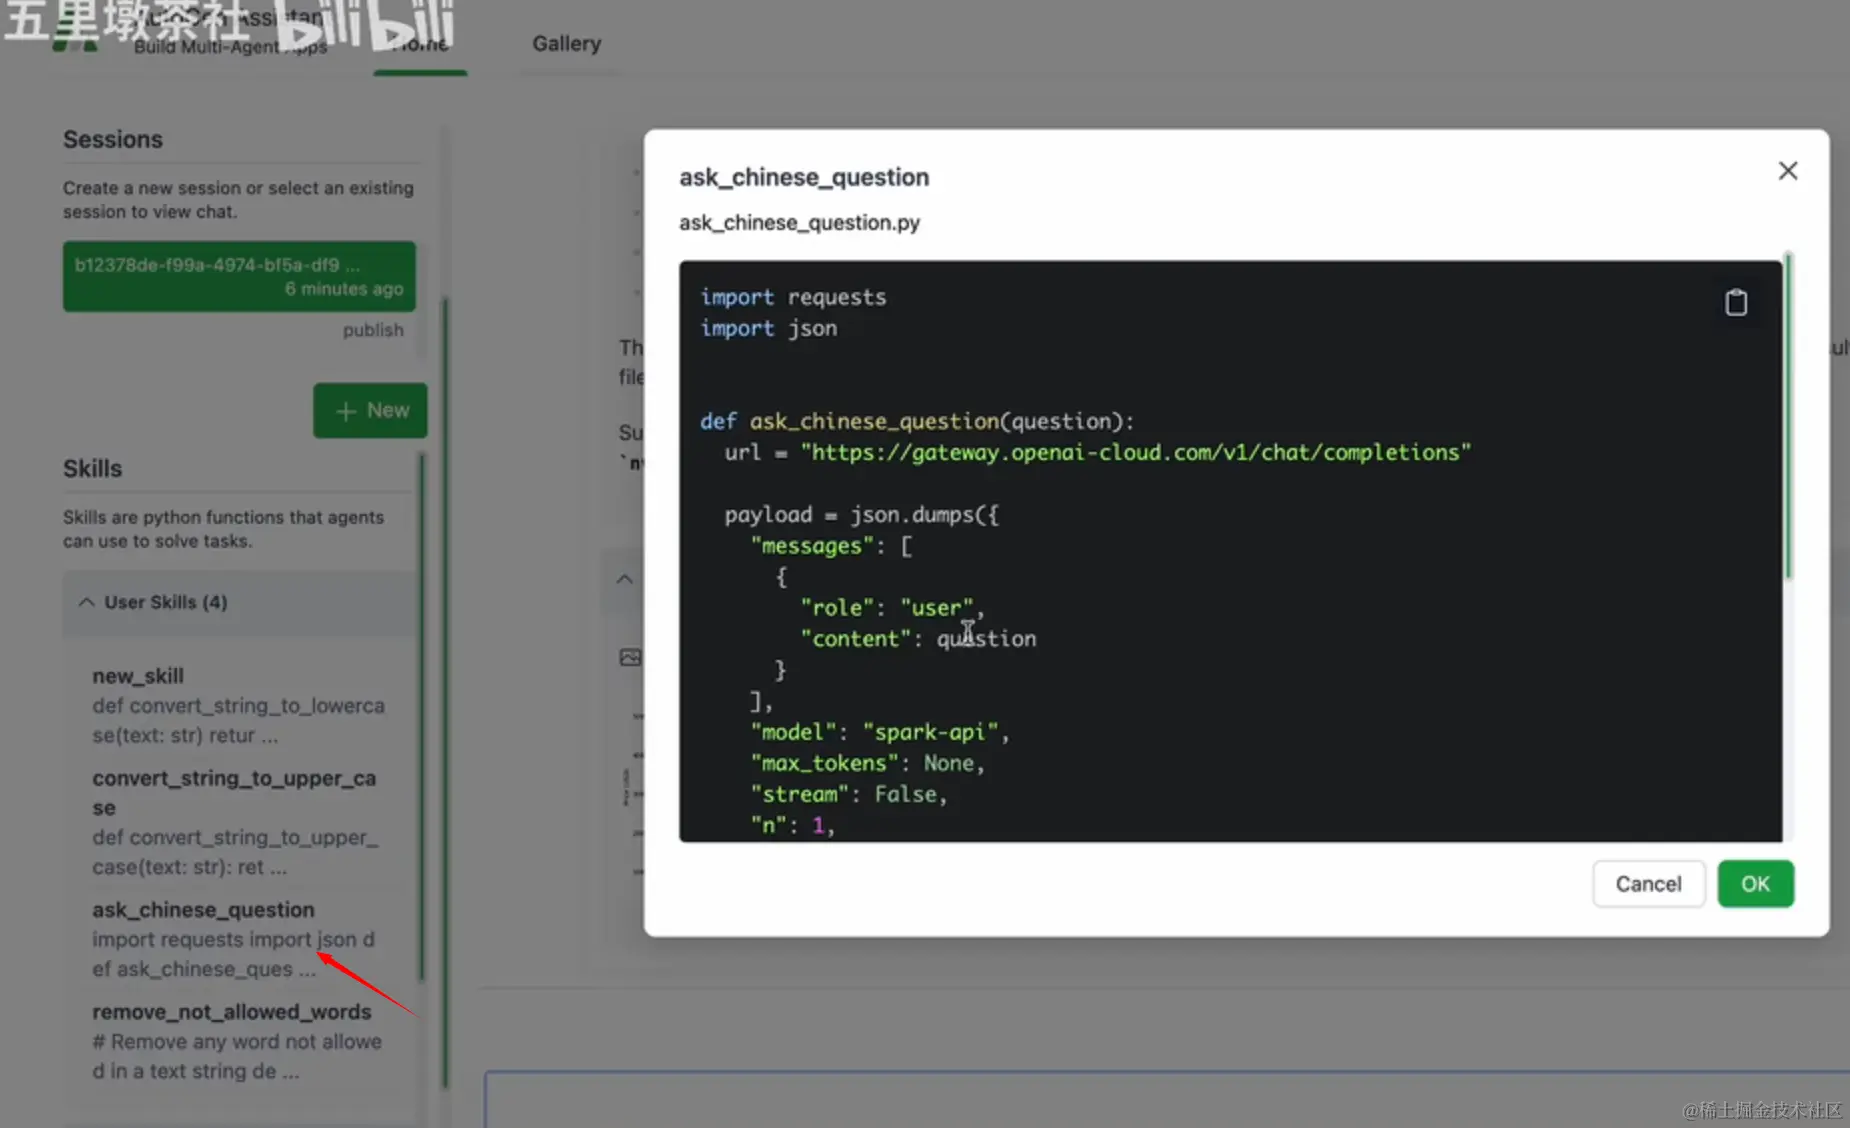Screen dimensions: 1850x1128
Task: Create a new session with + New
Action: tap(370, 410)
